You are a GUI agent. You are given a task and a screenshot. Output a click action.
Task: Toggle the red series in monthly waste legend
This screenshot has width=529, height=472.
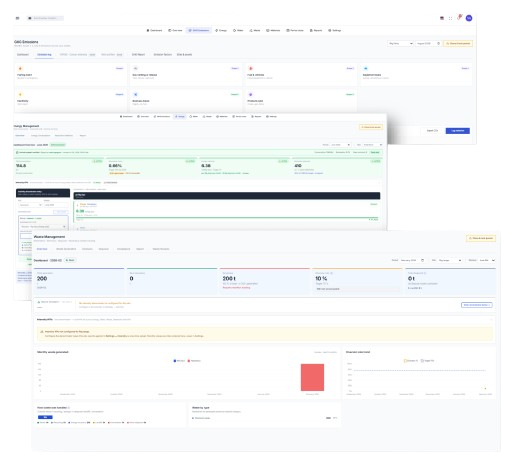(189, 361)
